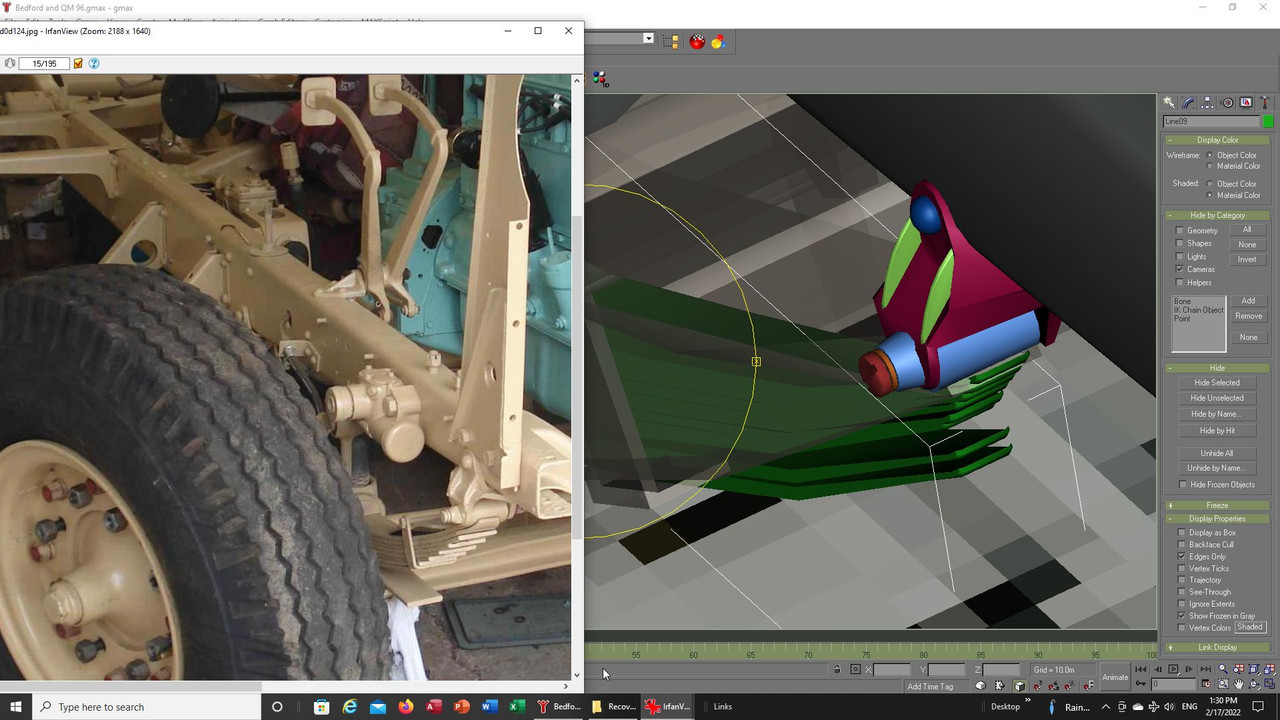Select Wireframe Object Color radio
Image resolution: width=1280 pixels, height=720 pixels.
point(1210,155)
